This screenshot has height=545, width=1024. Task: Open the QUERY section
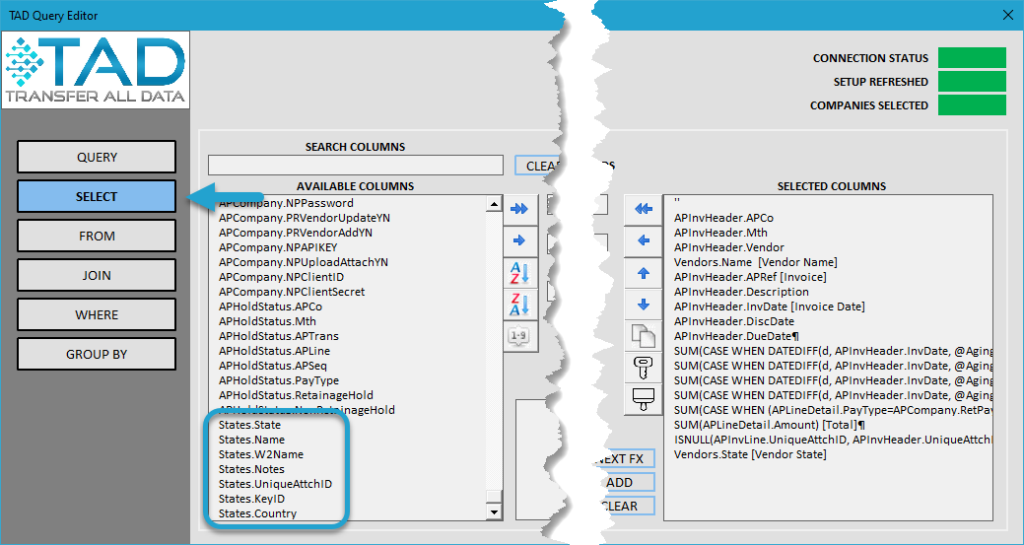tap(97, 157)
